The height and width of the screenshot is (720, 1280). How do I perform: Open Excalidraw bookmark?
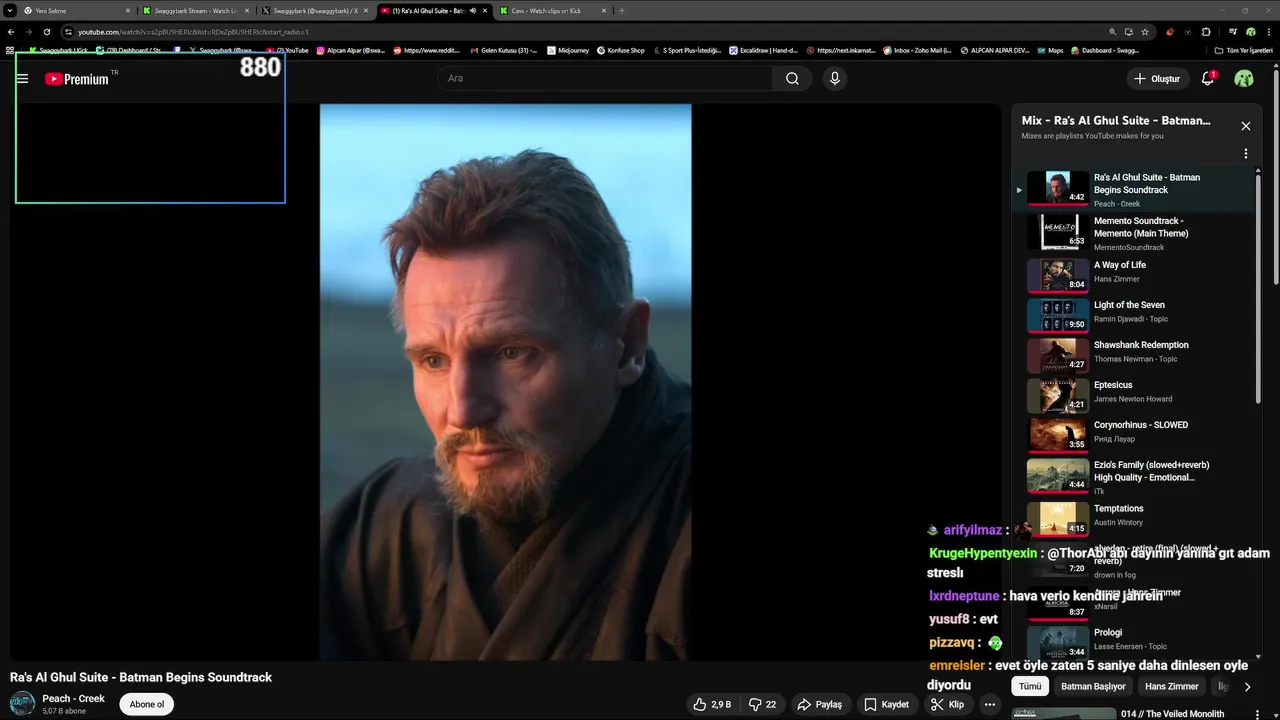click(763, 50)
